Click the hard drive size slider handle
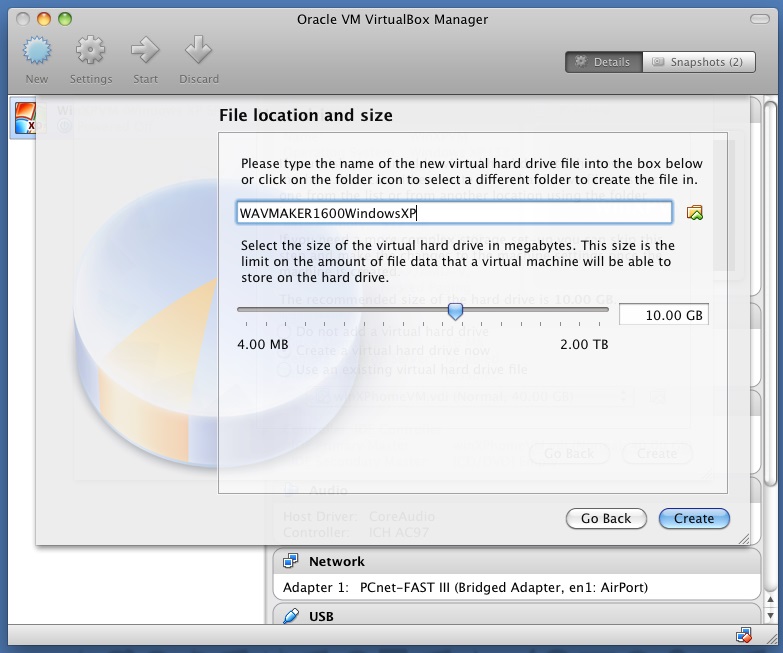Image resolution: width=783 pixels, height=653 pixels. (455, 311)
